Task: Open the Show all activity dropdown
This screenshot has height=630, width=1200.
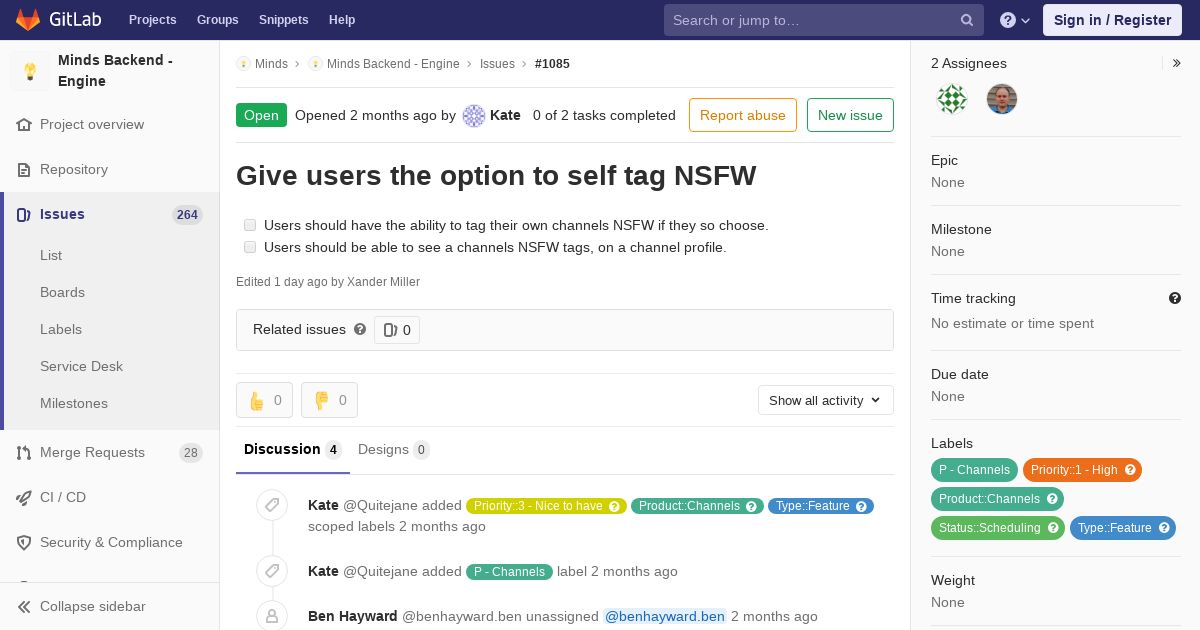Action: pyautogui.click(x=825, y=400)
